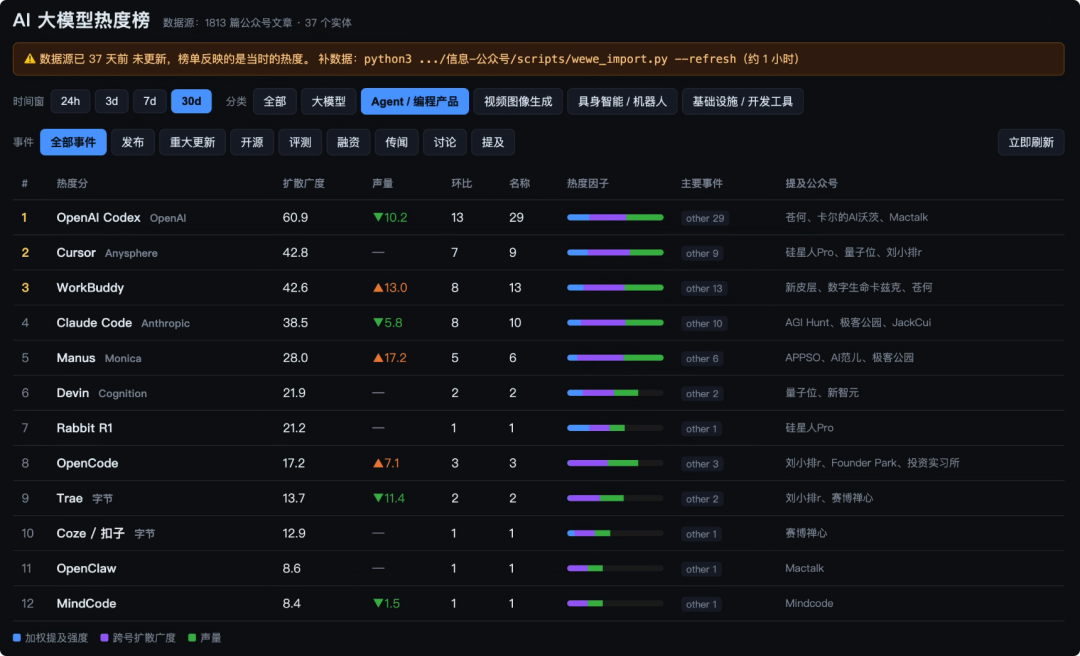Click the ▲17.2 change indicator for Manus

click(390, 358)
